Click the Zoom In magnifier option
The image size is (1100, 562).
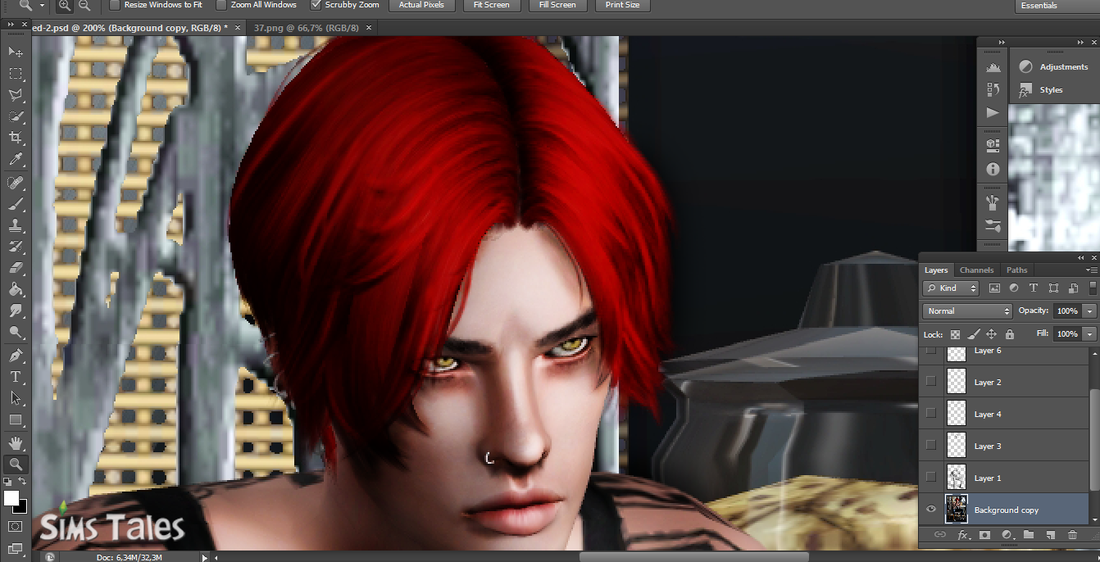pyautogui.click(x=65, y=5)
